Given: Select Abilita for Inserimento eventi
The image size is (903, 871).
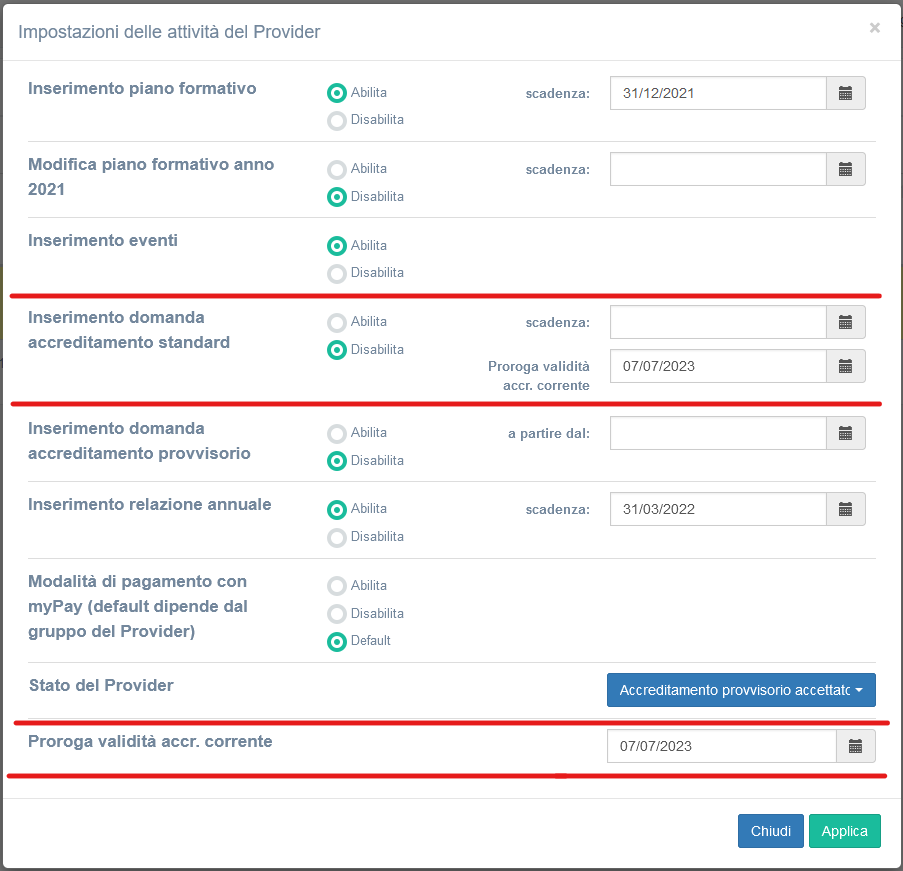Looking at the screenshot, I should (x=337, y=246).
